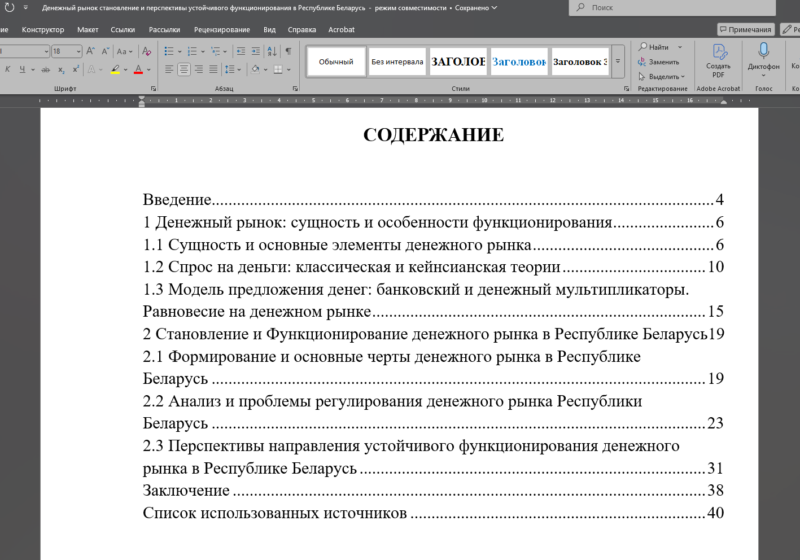Open the underline style dropdown arrow
Viewport: 800px width, 560px height.
point(33,70)
